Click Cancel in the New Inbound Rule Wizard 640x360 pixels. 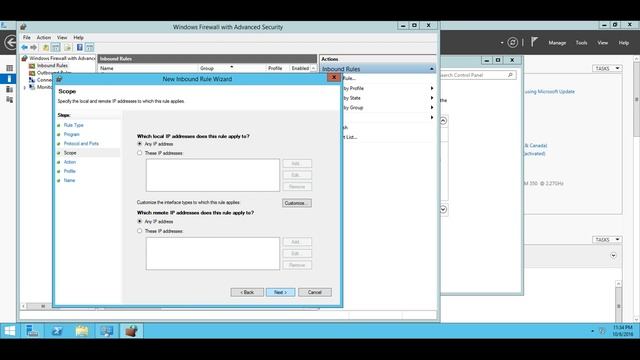tap(315, 292)
